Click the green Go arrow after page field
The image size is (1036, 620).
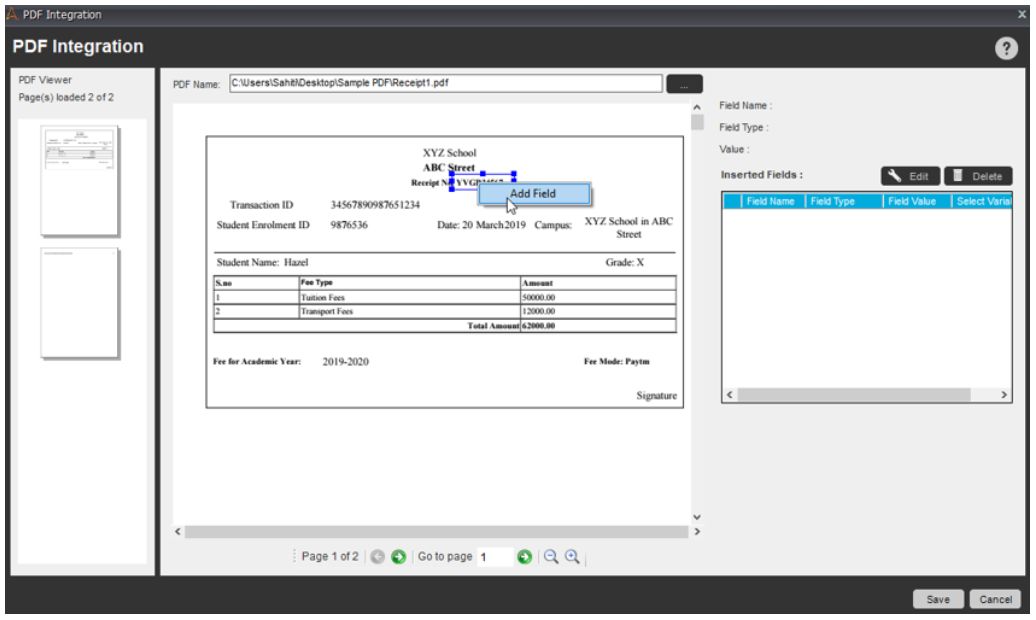(525, 557)
